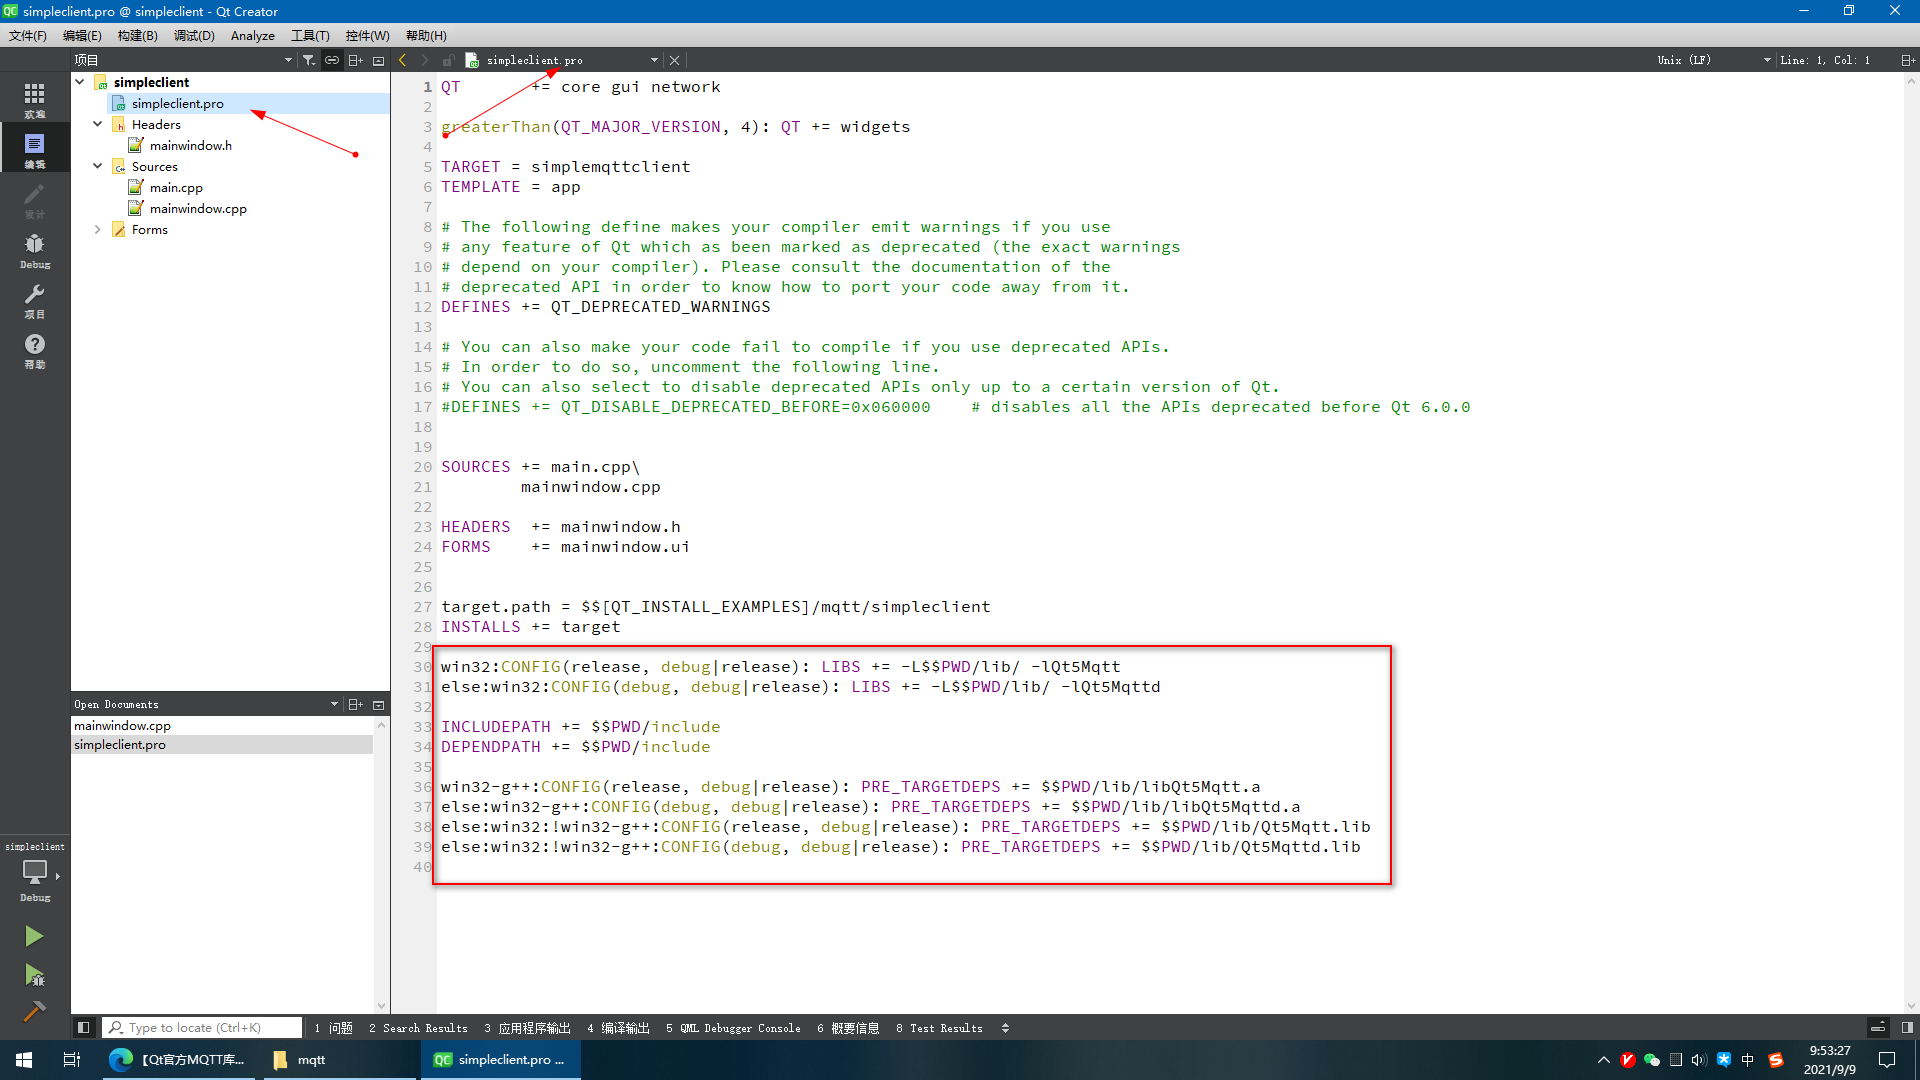The image size is (1920, 1080).
Task: Open the Welcome mode in the left sidebar
Action: click(34, 99)
